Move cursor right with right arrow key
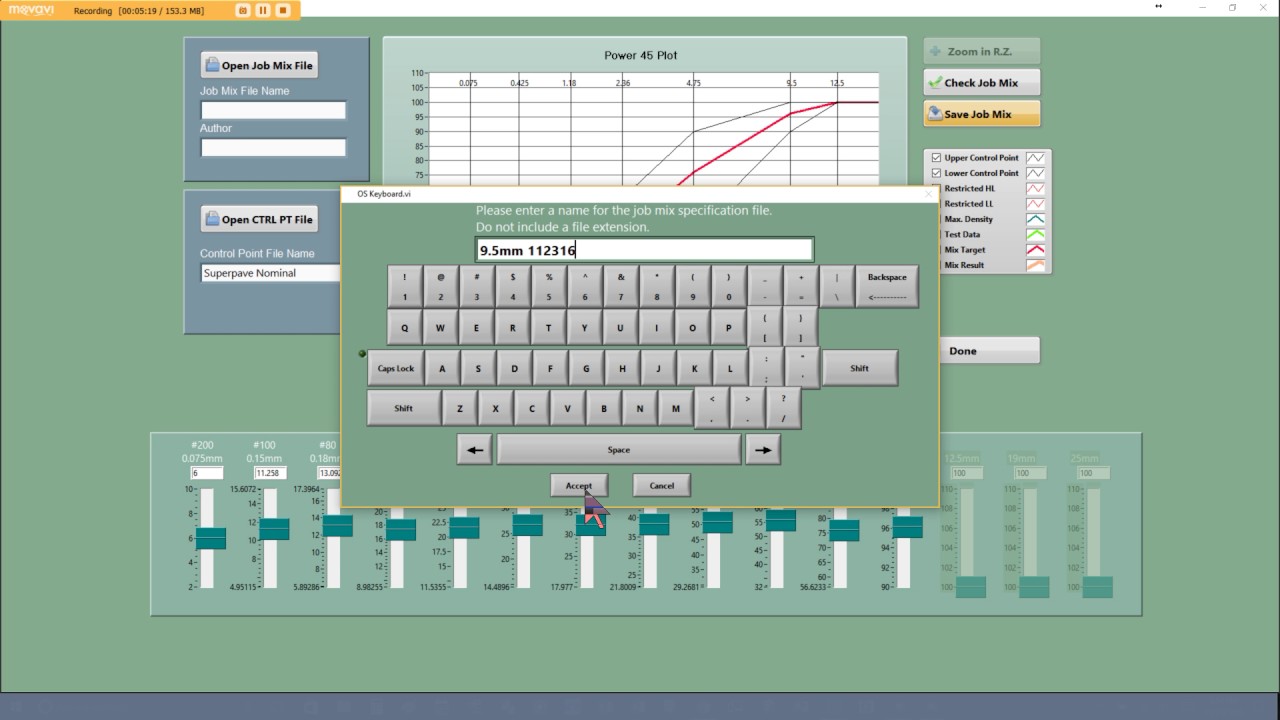This screenshot has height=720, width=1280. coord(763,450)
